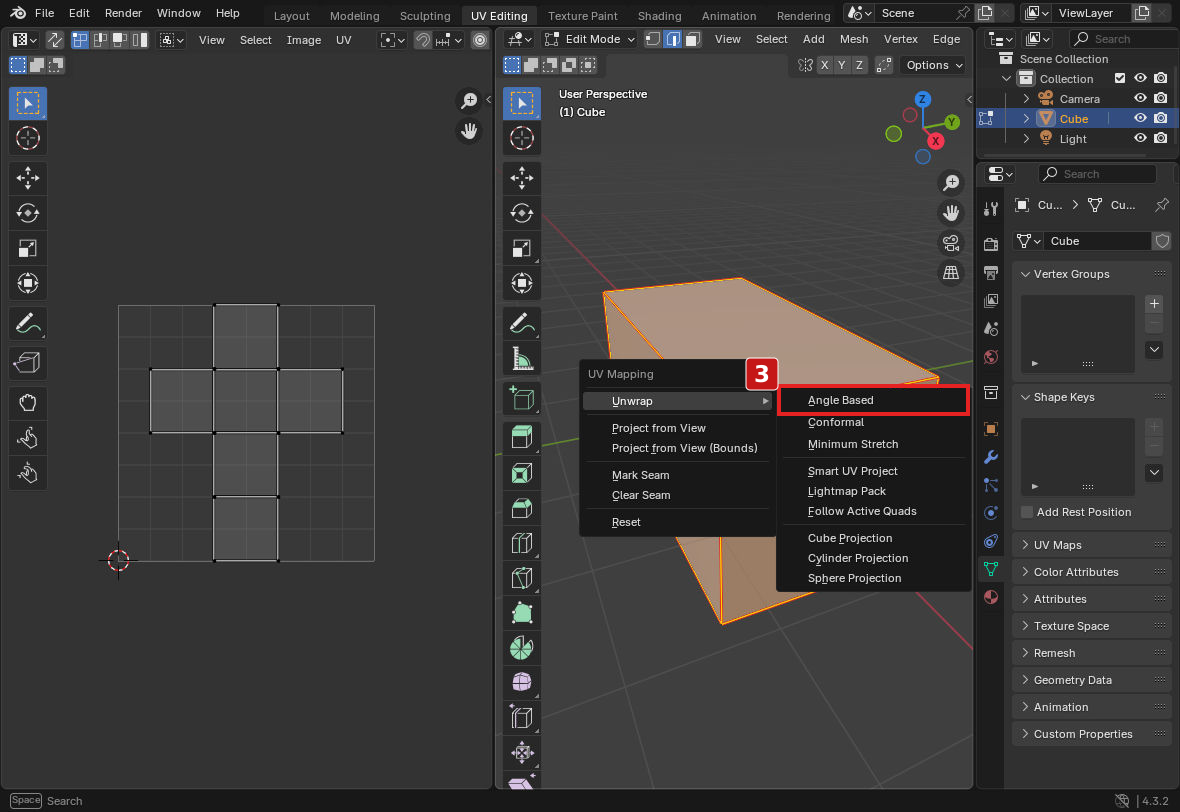Image resolution: width=1180 pixels, height=812 pixels.
Task: Select the Grab sculpt tool in UV editor
Action: point(28,403)
